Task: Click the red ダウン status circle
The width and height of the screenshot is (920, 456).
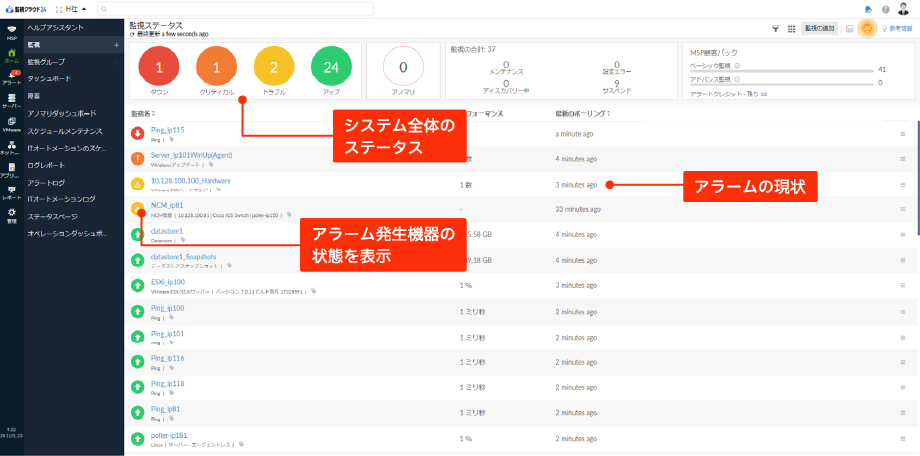Action: pyautogui.click(x=159, y=67)
